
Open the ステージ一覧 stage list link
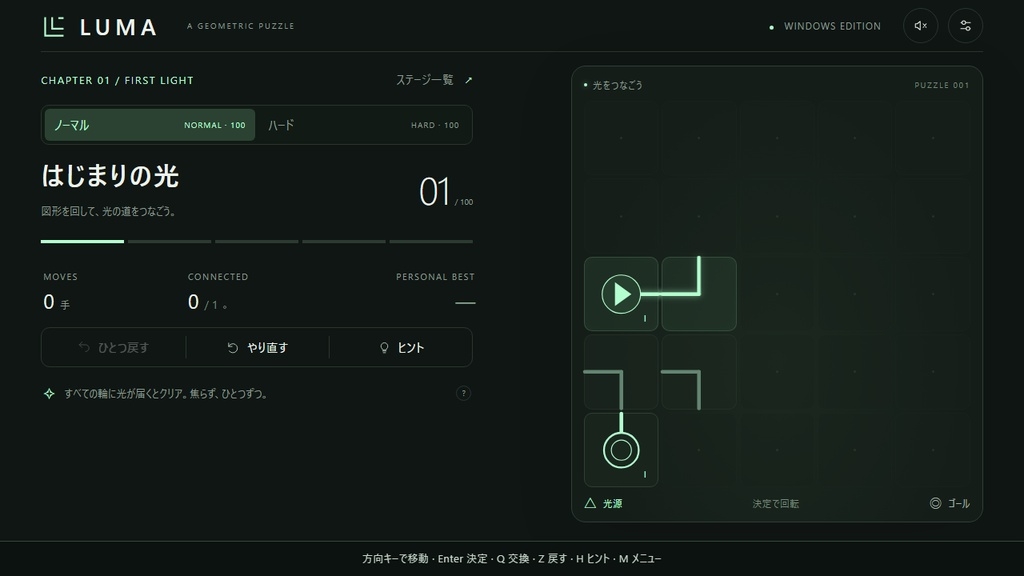tap(434, 80)
